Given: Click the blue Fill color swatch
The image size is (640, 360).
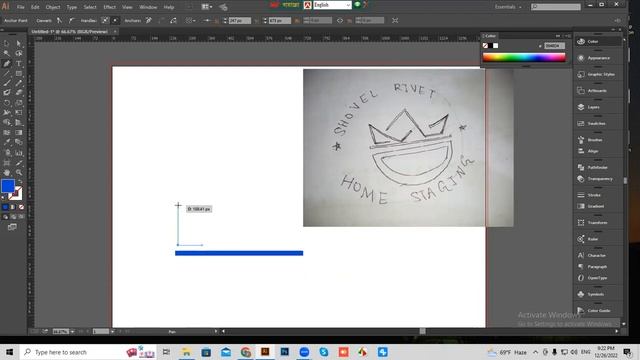Looking at the screenshot, I should pyautogui.click(x=8, y=186).
